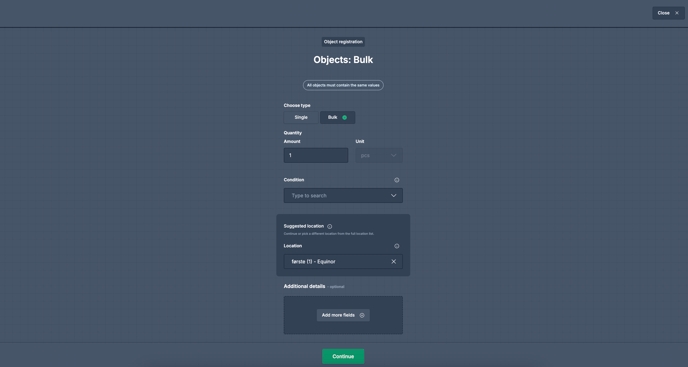688x367 pixels.
Task: Click the Objects: Bulk heading
Action: click(343, 60)
